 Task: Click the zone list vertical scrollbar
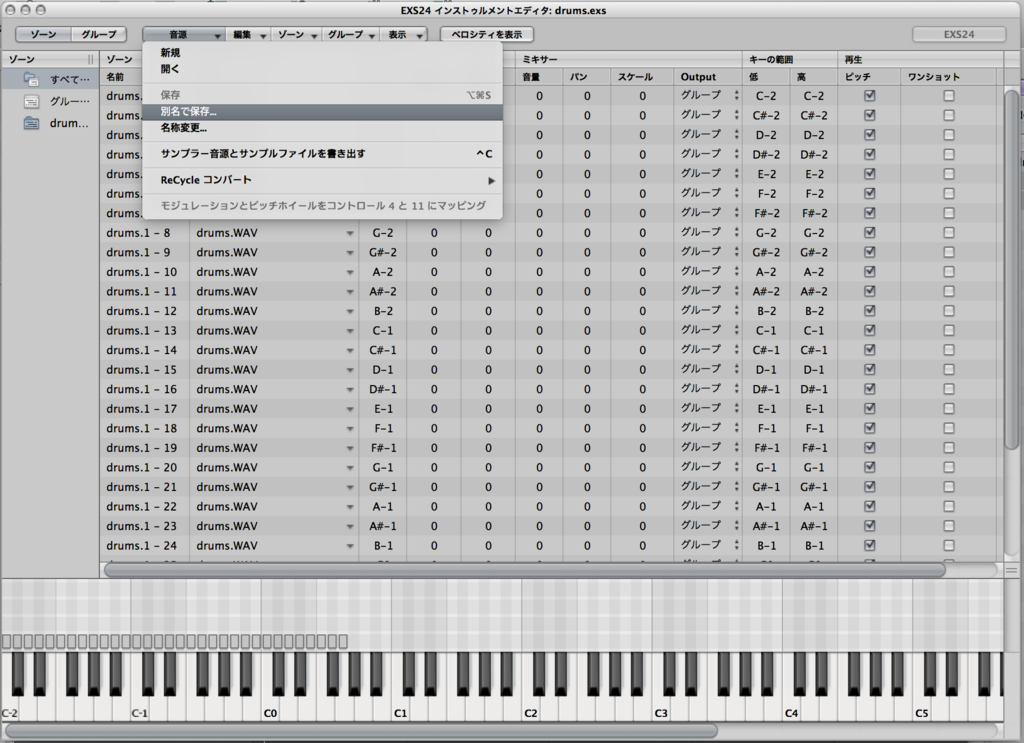[x=1012, y=270]
